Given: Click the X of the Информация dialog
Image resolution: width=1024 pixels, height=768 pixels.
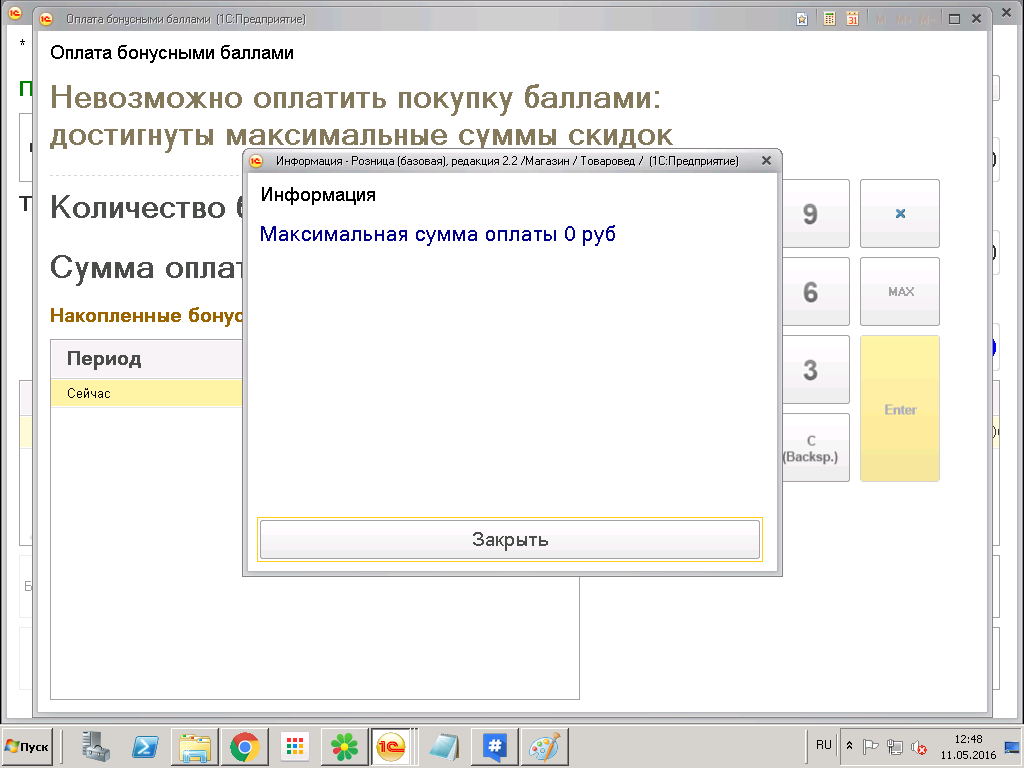Looking at the screenshot, I should click(x=766, y=160).
